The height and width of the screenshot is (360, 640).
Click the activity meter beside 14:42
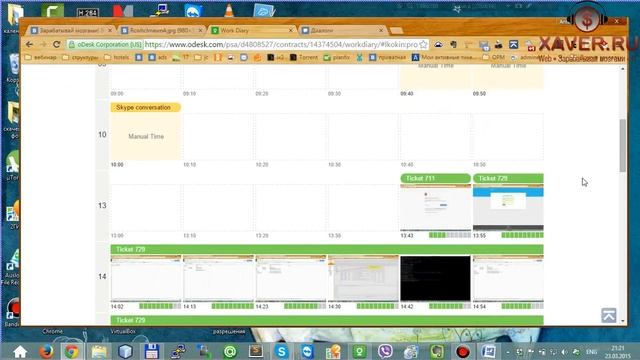point(450,306)
